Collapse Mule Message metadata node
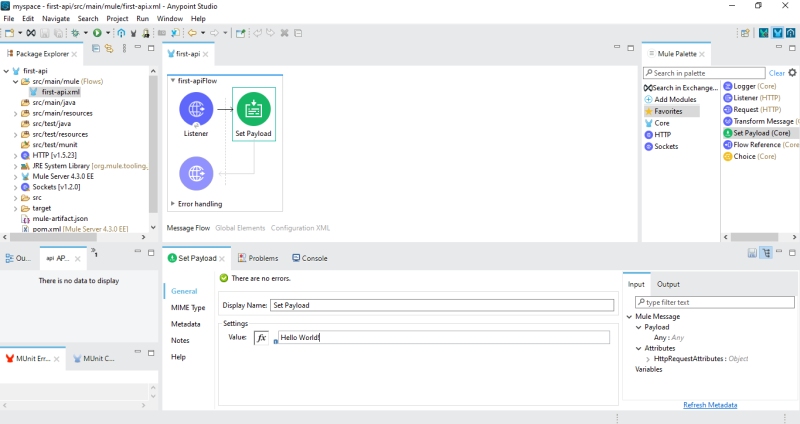The image size is (800, 424). click(x=630, y=317)
